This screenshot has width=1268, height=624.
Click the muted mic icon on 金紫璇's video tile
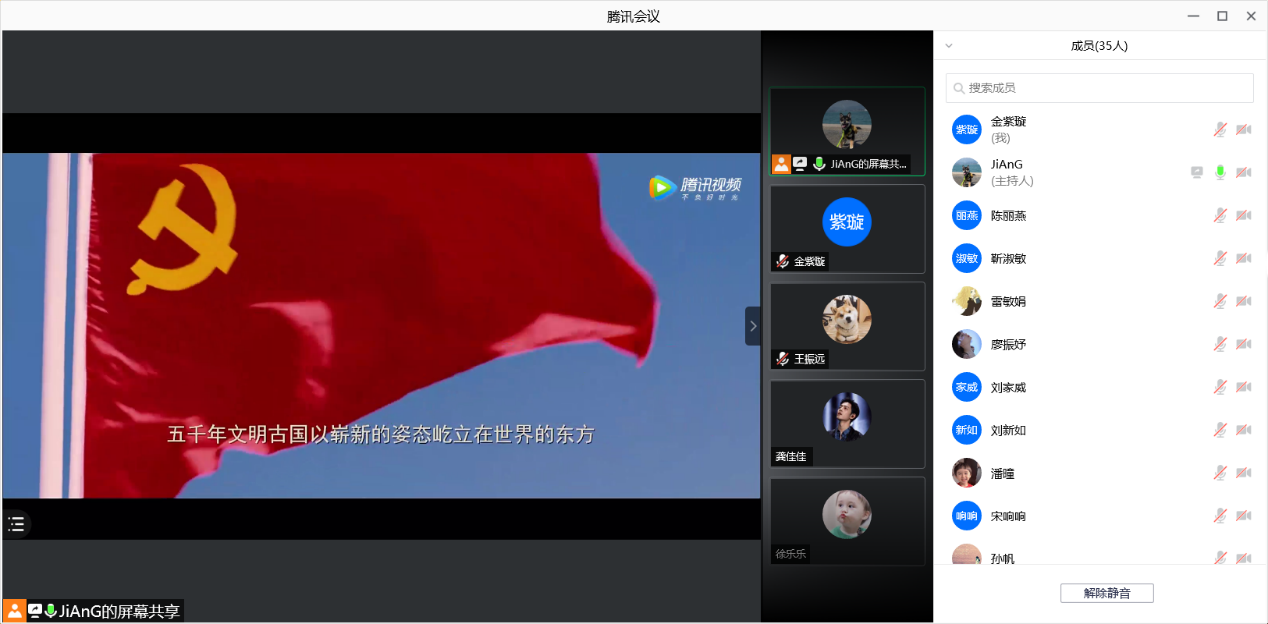(783, 262)
